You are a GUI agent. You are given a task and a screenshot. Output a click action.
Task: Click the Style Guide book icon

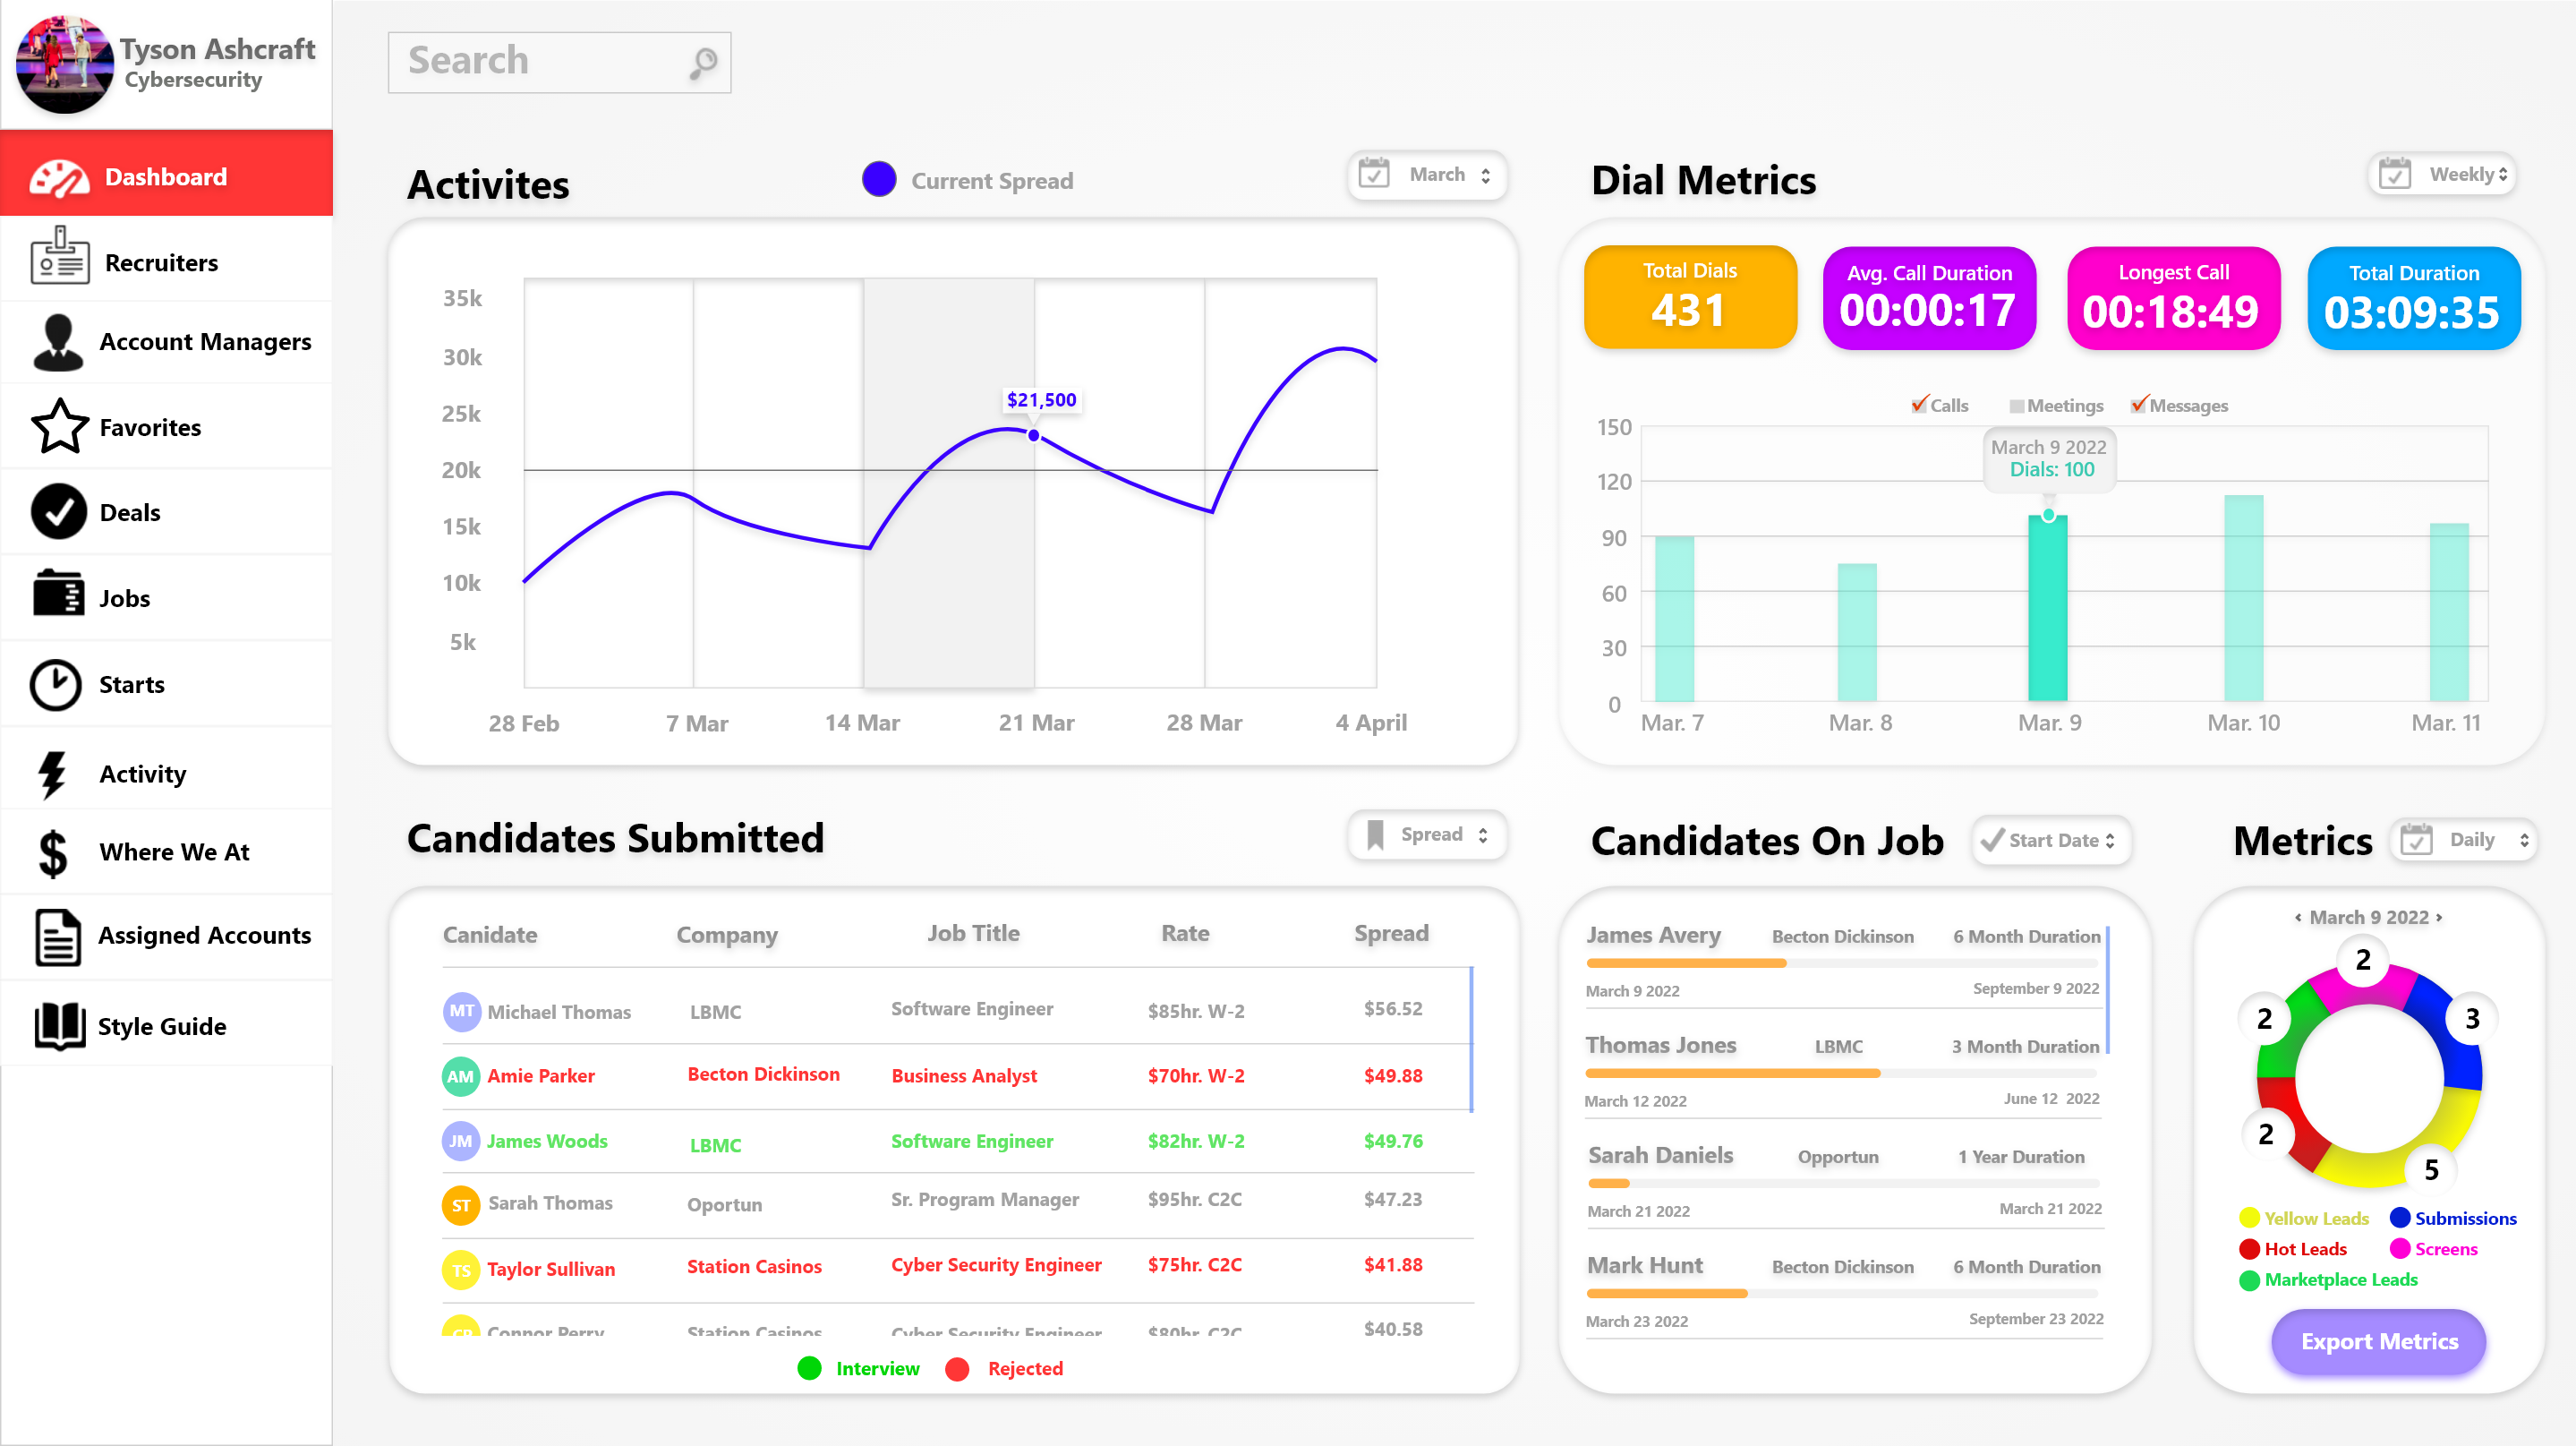pyautogui.click(x=59, y=1026)
